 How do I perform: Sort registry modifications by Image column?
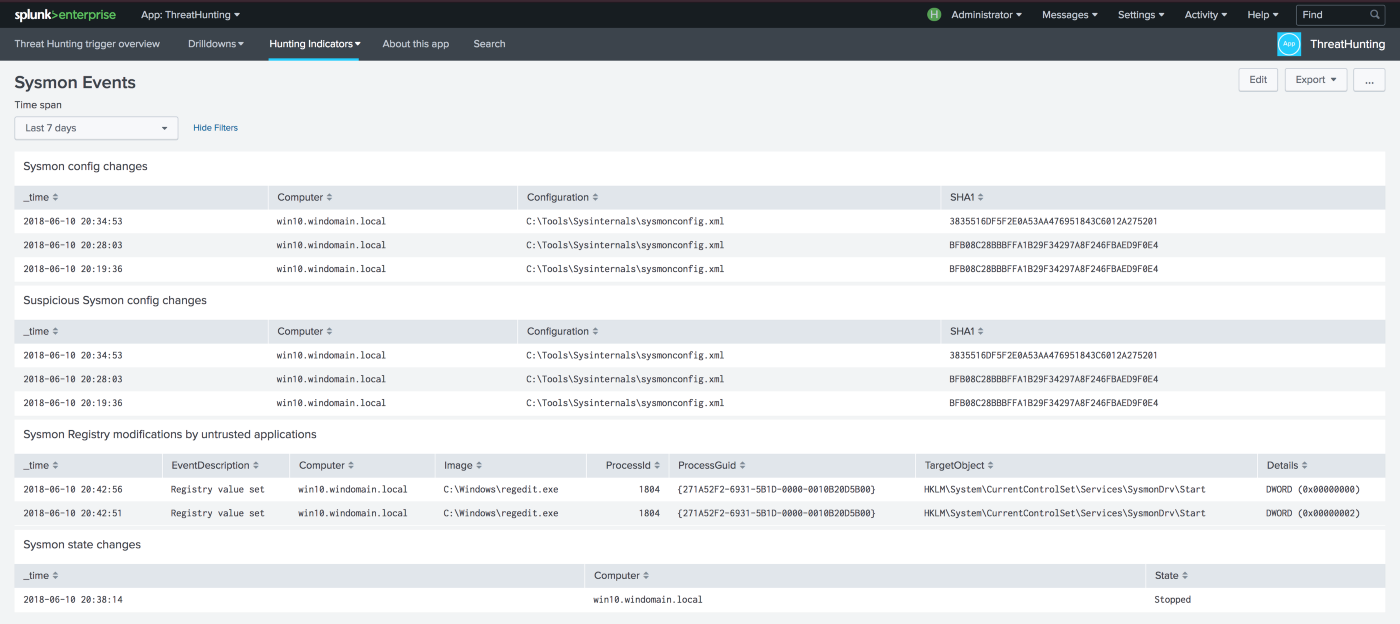[x=463, y=465]
